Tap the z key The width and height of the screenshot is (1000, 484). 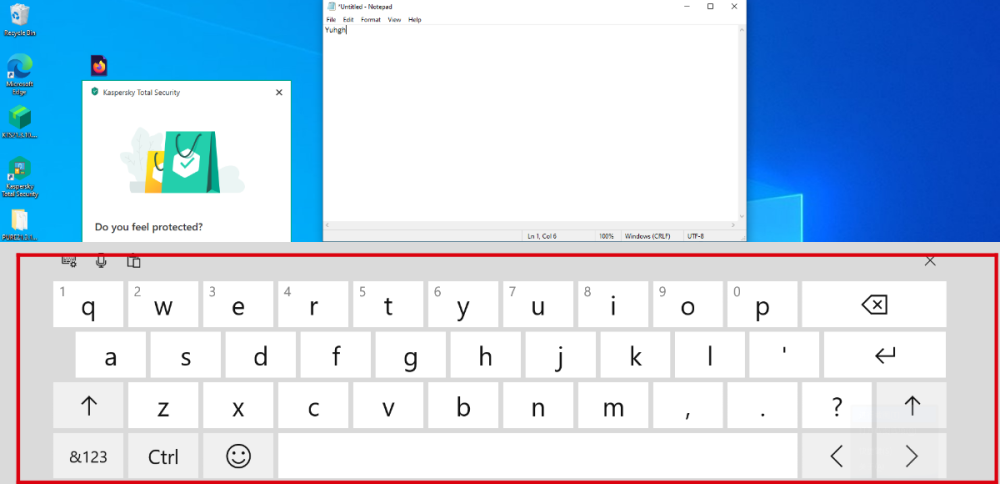tap(163, 405)
